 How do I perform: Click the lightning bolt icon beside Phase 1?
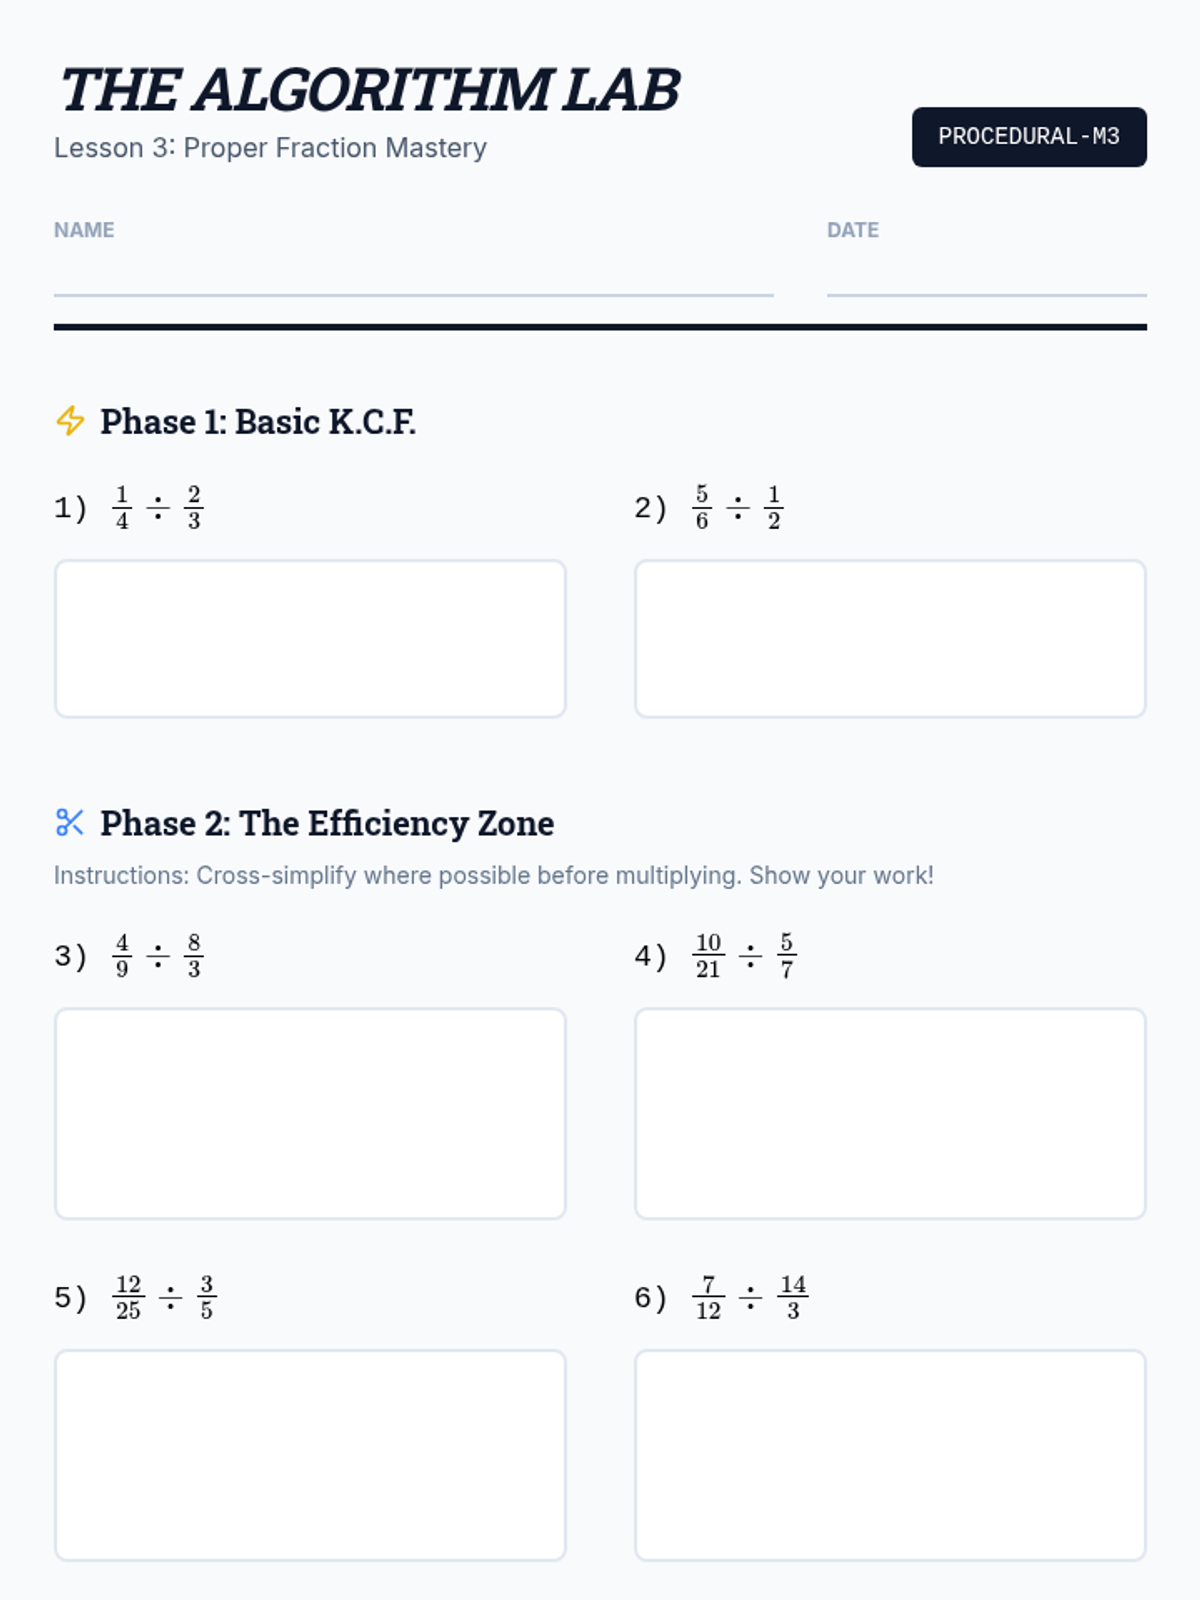coord(70,421)
